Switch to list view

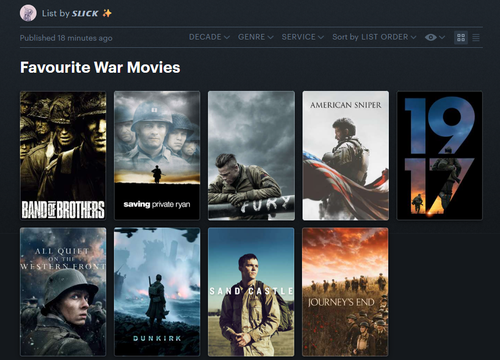[476, 38]
